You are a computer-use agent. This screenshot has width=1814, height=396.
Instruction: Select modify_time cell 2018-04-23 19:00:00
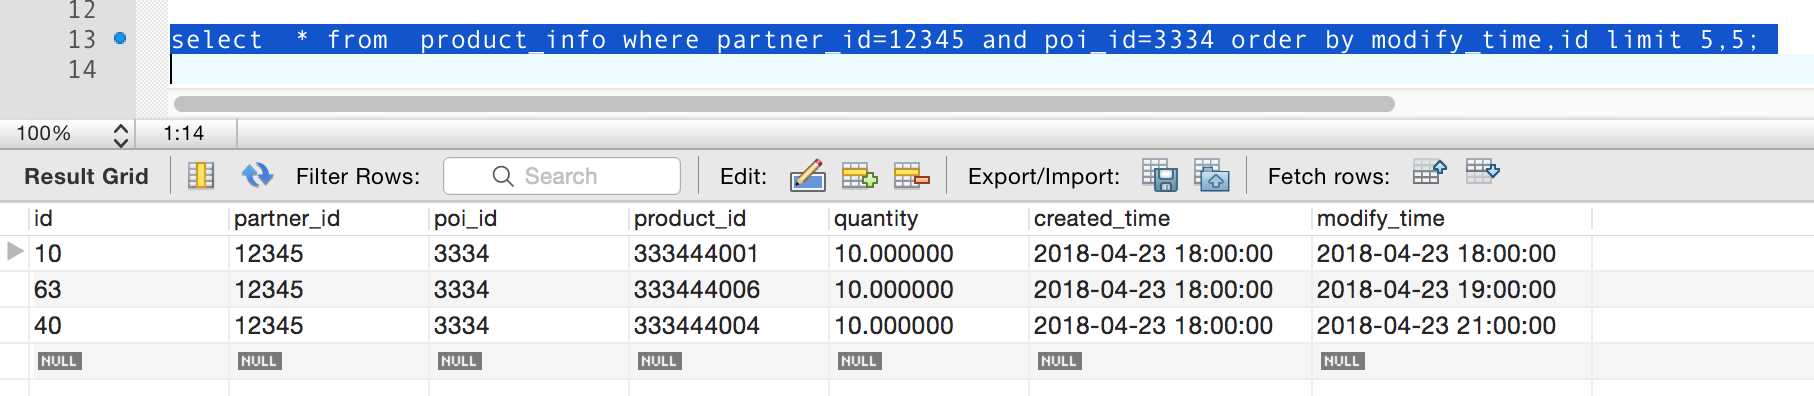[1452, 290]
